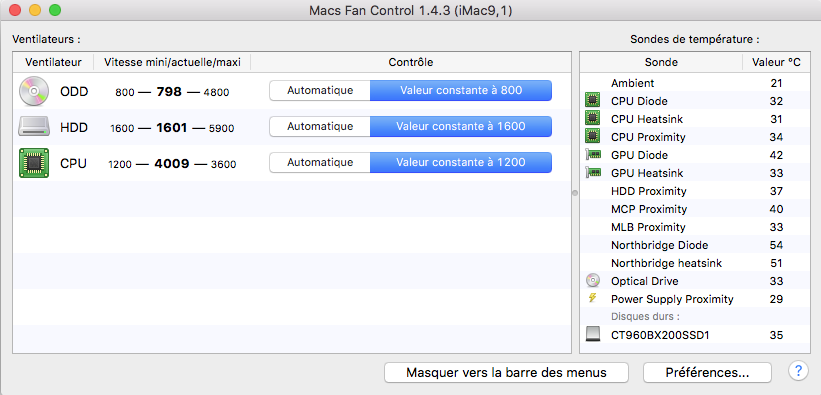Select the Northbridge heatsink sensor row
The width and height of the screenshot is (821, 395).
[x=695, y=263]
